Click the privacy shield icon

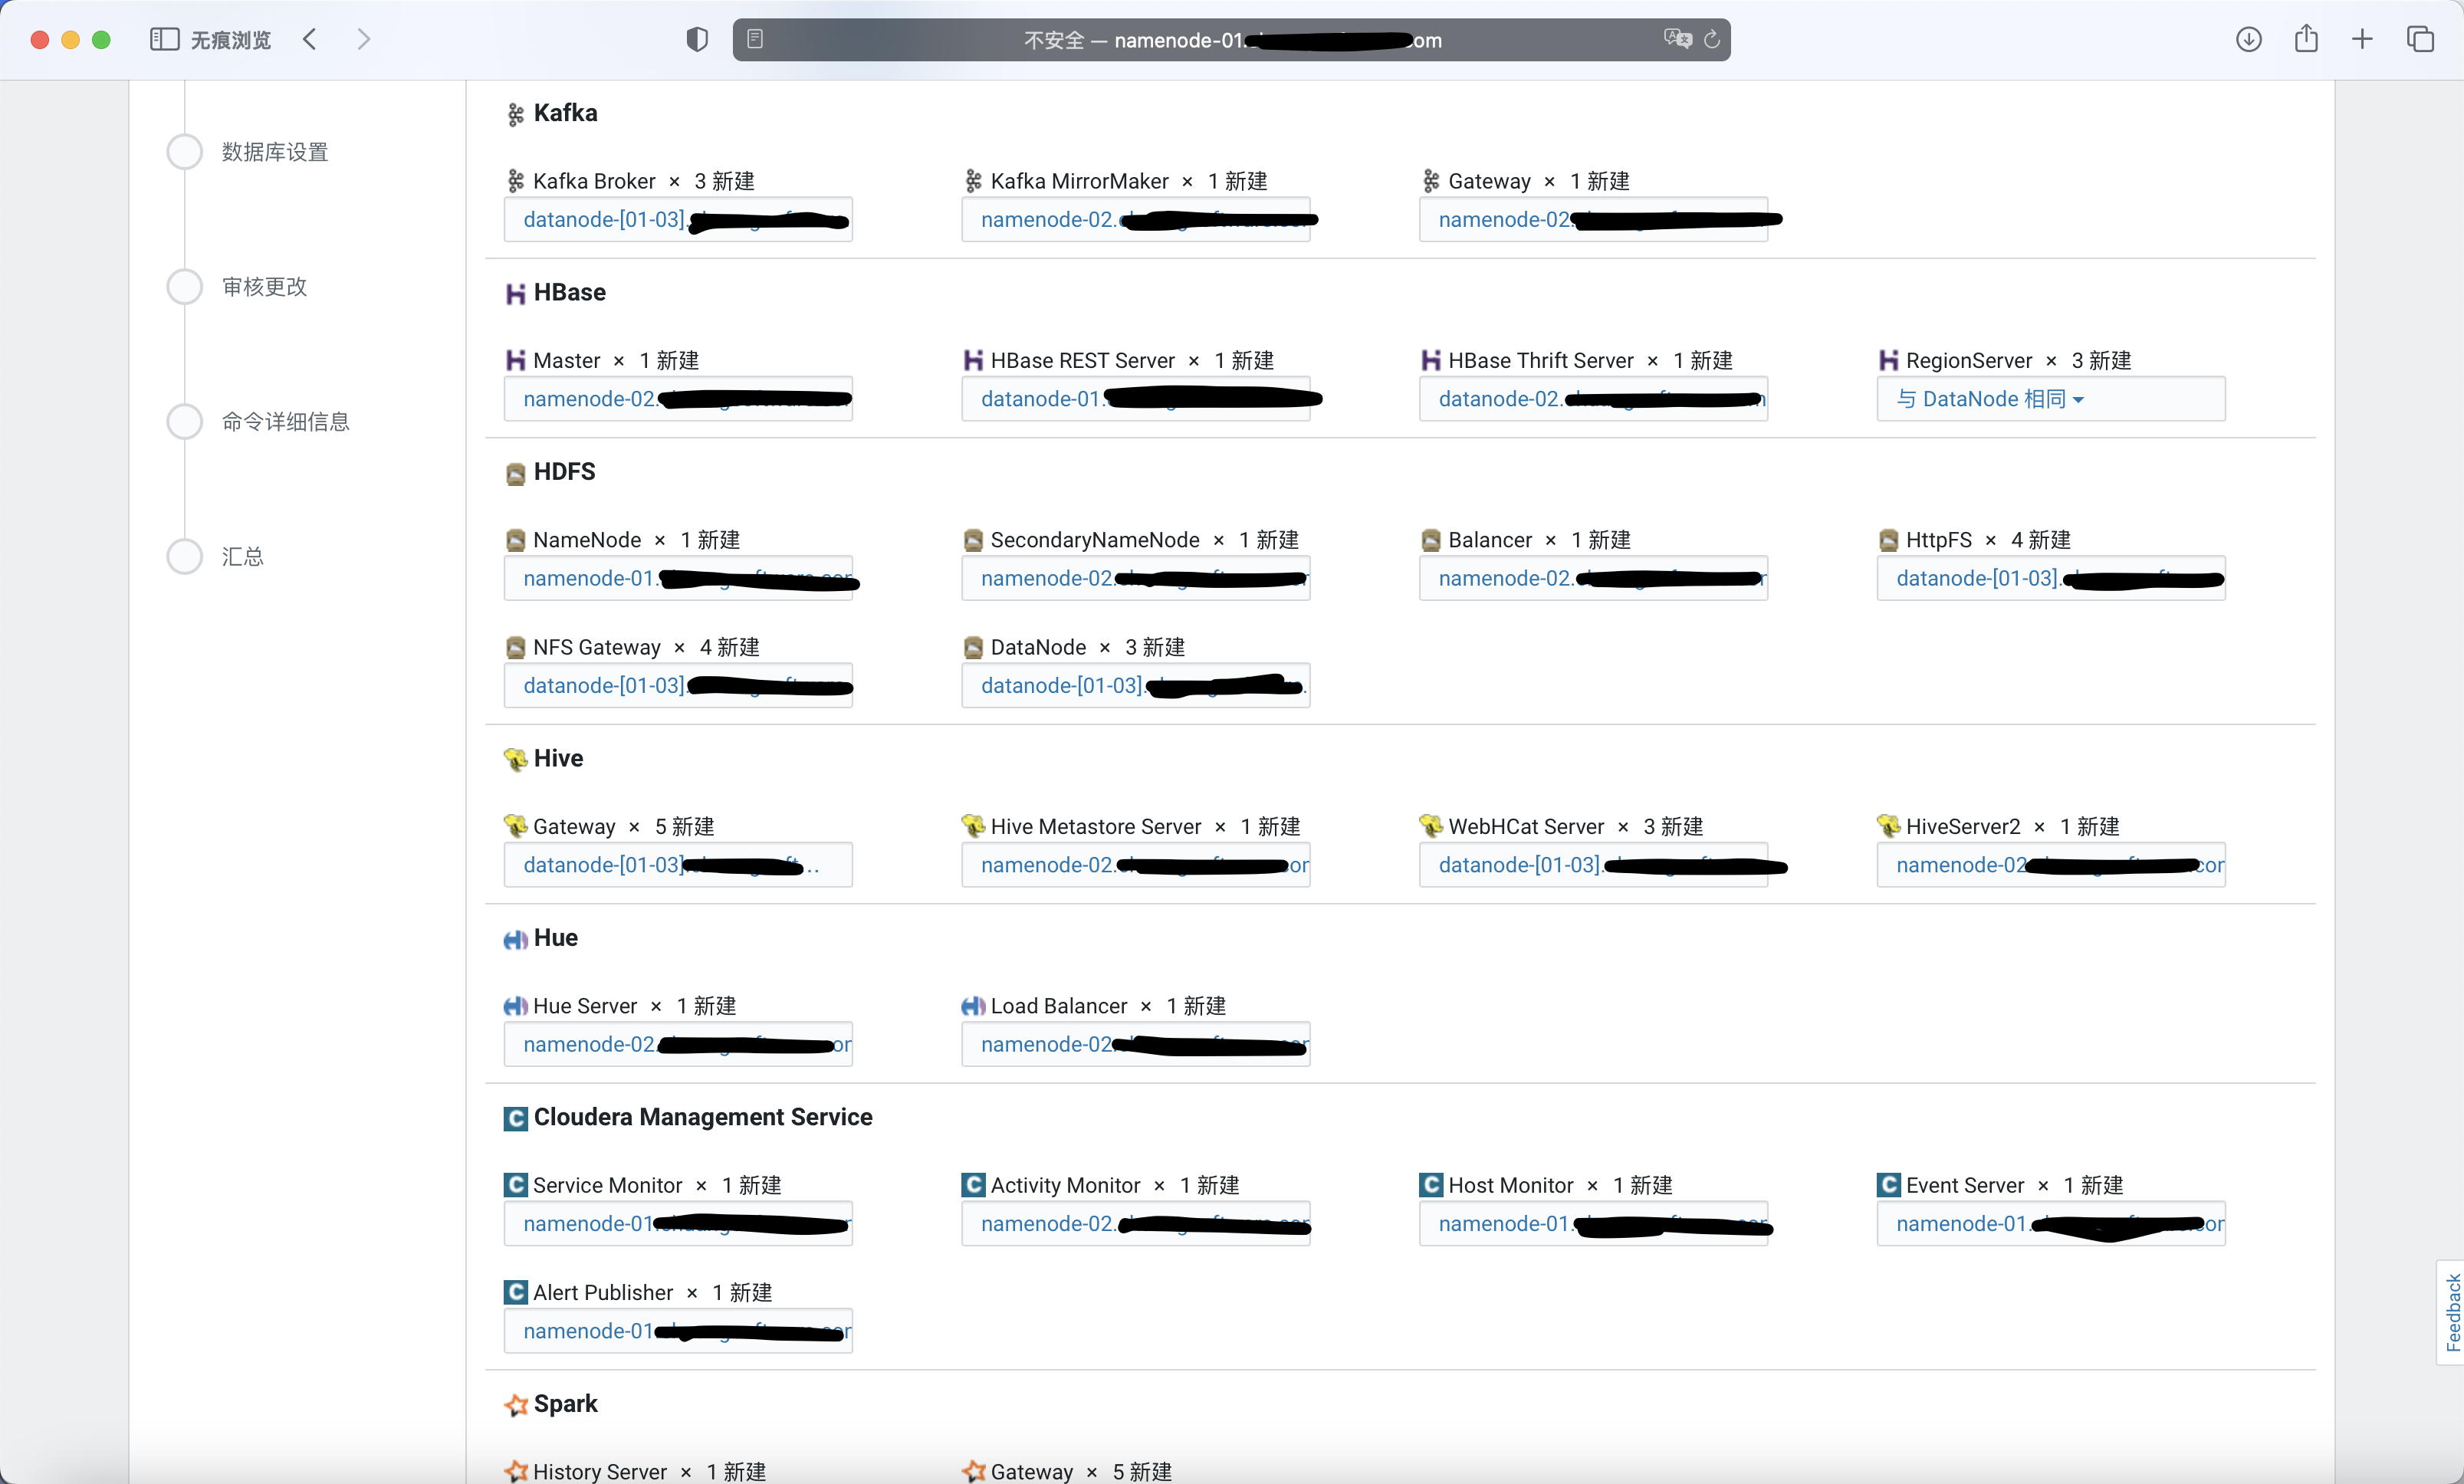point(697,39)
